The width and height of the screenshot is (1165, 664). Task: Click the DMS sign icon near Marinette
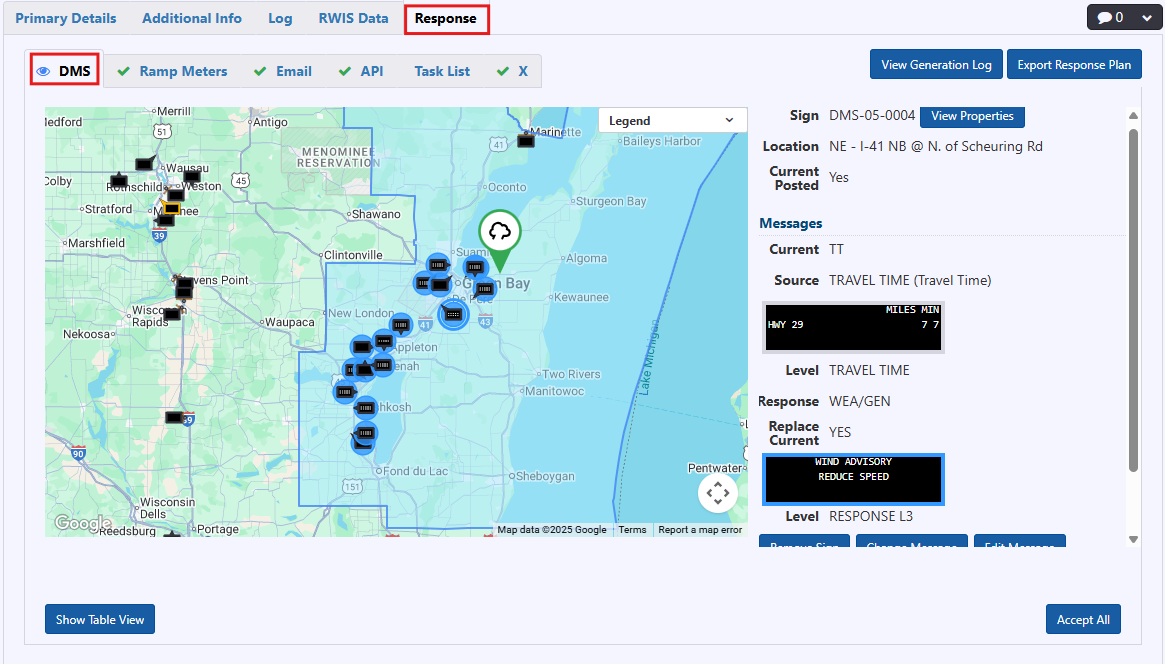(526, 140)
